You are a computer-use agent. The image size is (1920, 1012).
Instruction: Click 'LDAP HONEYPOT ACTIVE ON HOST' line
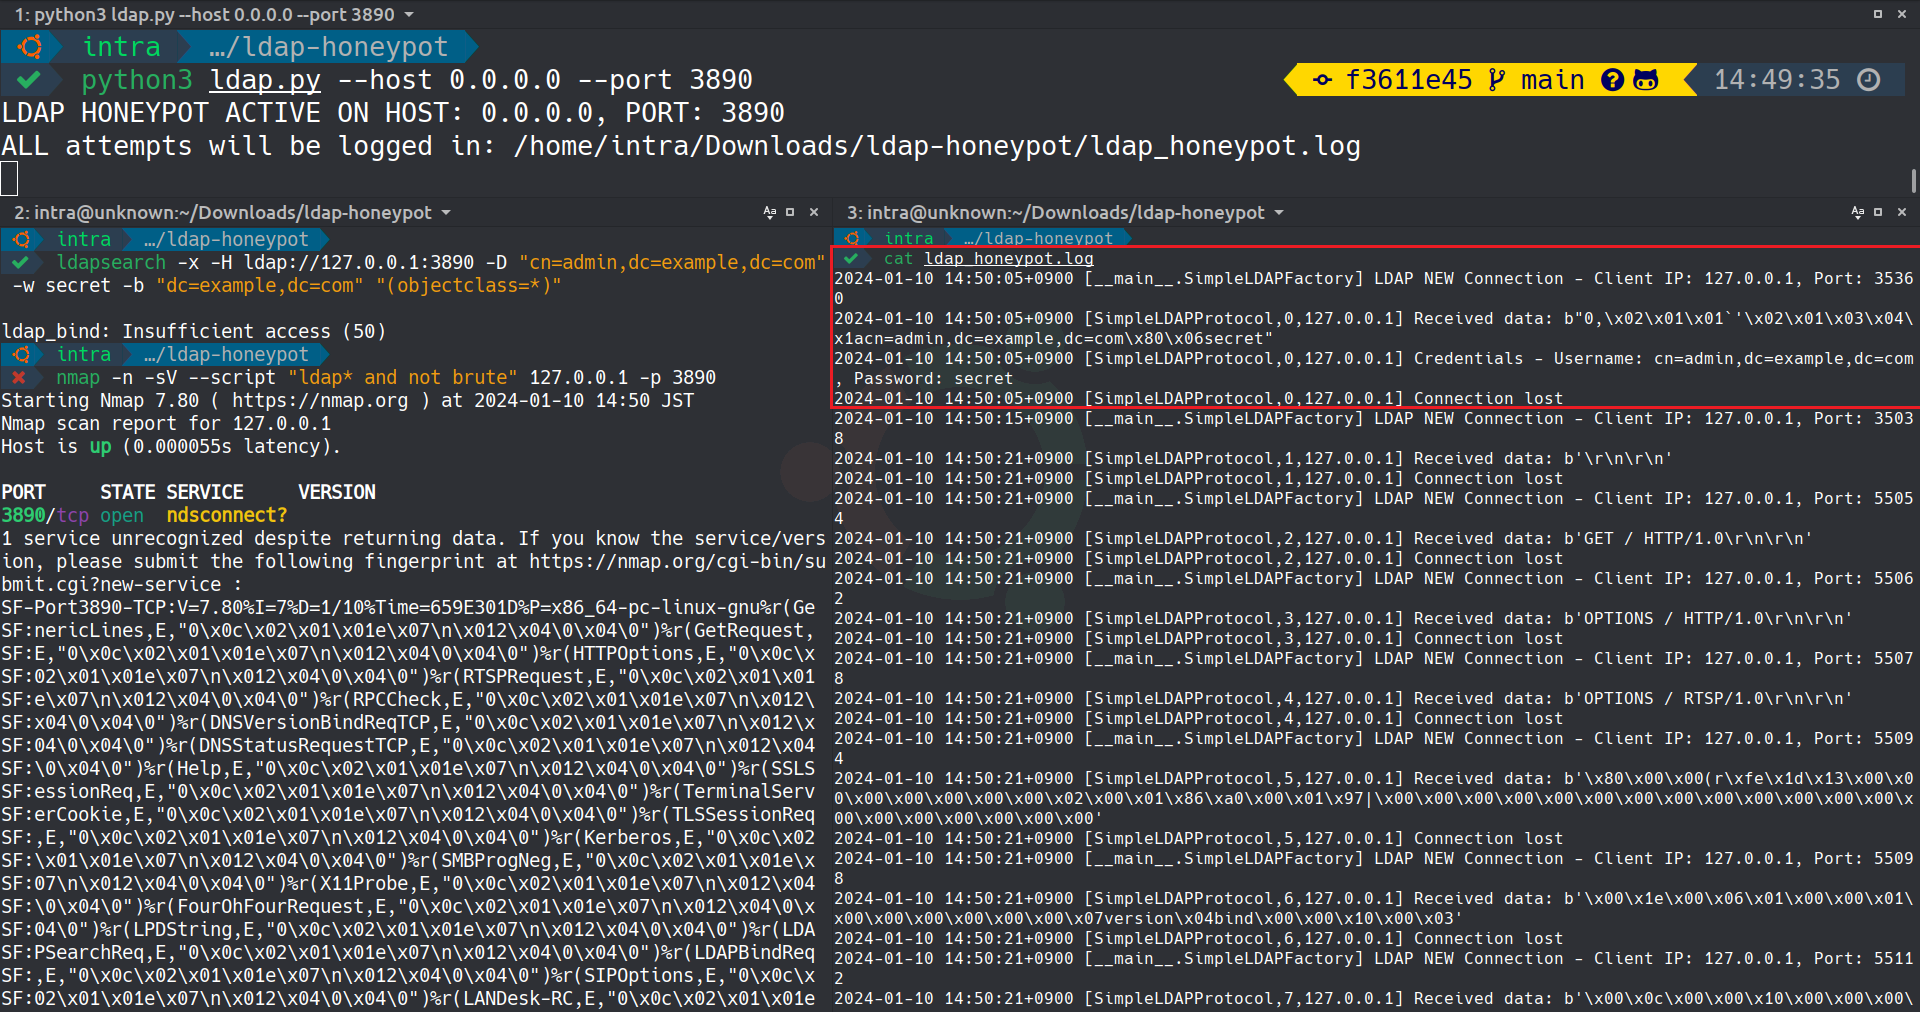coord(393,113)
